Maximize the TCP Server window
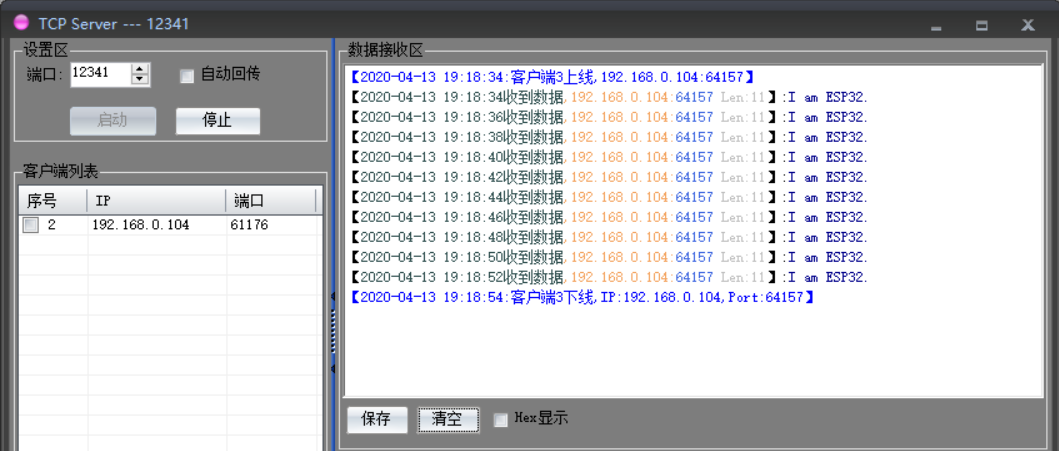This screenshot has width=1059, height=451. (x=982, y=26)
